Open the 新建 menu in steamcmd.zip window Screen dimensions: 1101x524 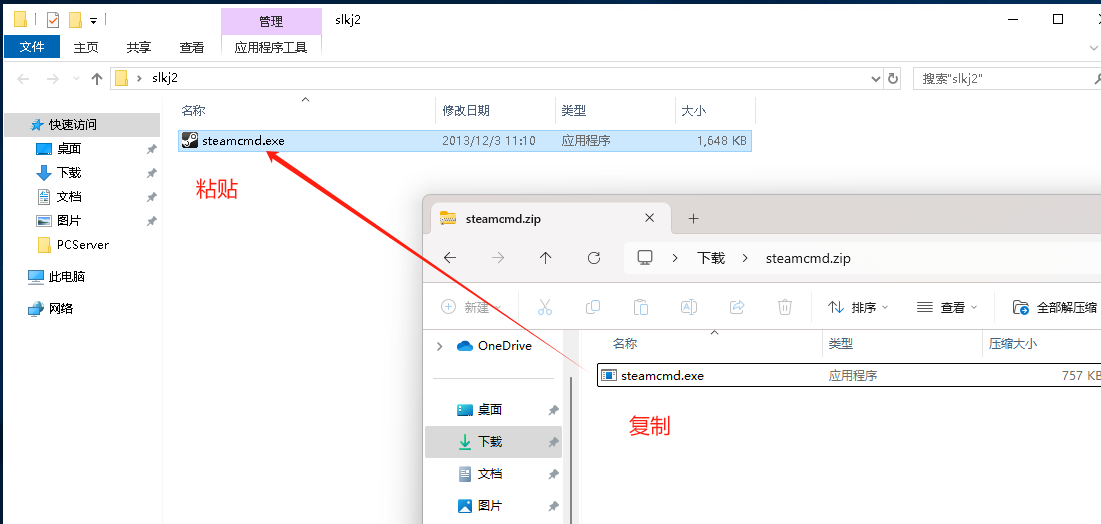tap(470, 307)
